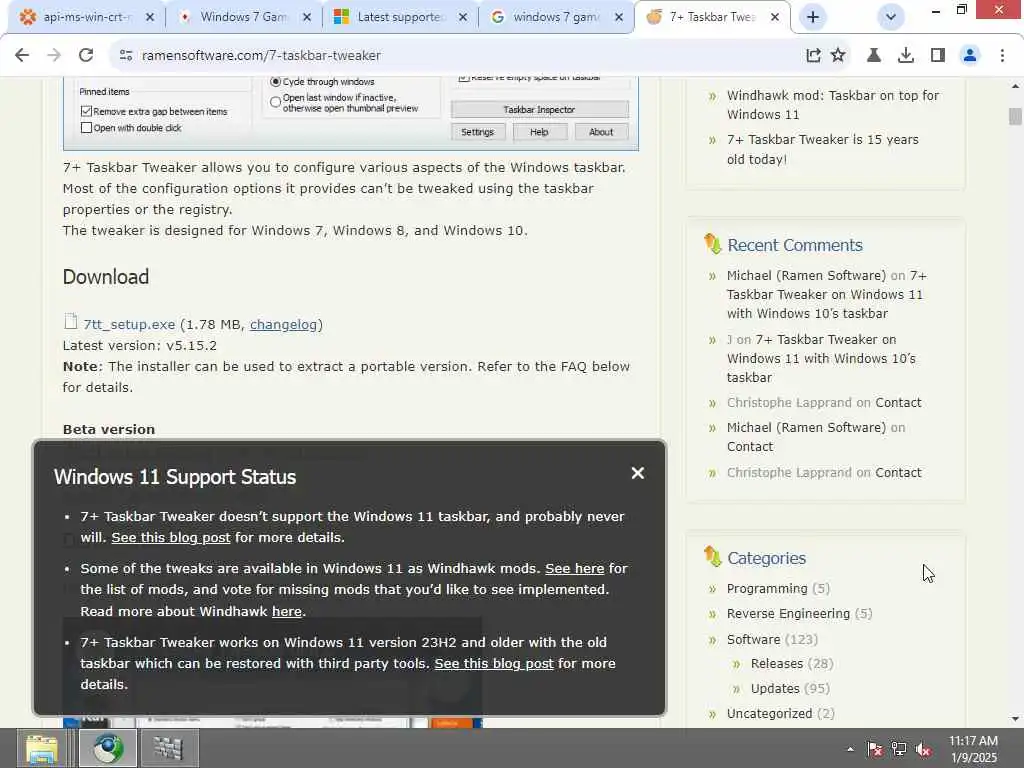
Task: Click the Chrome browser taskbar icon
Action: (108, 748)
